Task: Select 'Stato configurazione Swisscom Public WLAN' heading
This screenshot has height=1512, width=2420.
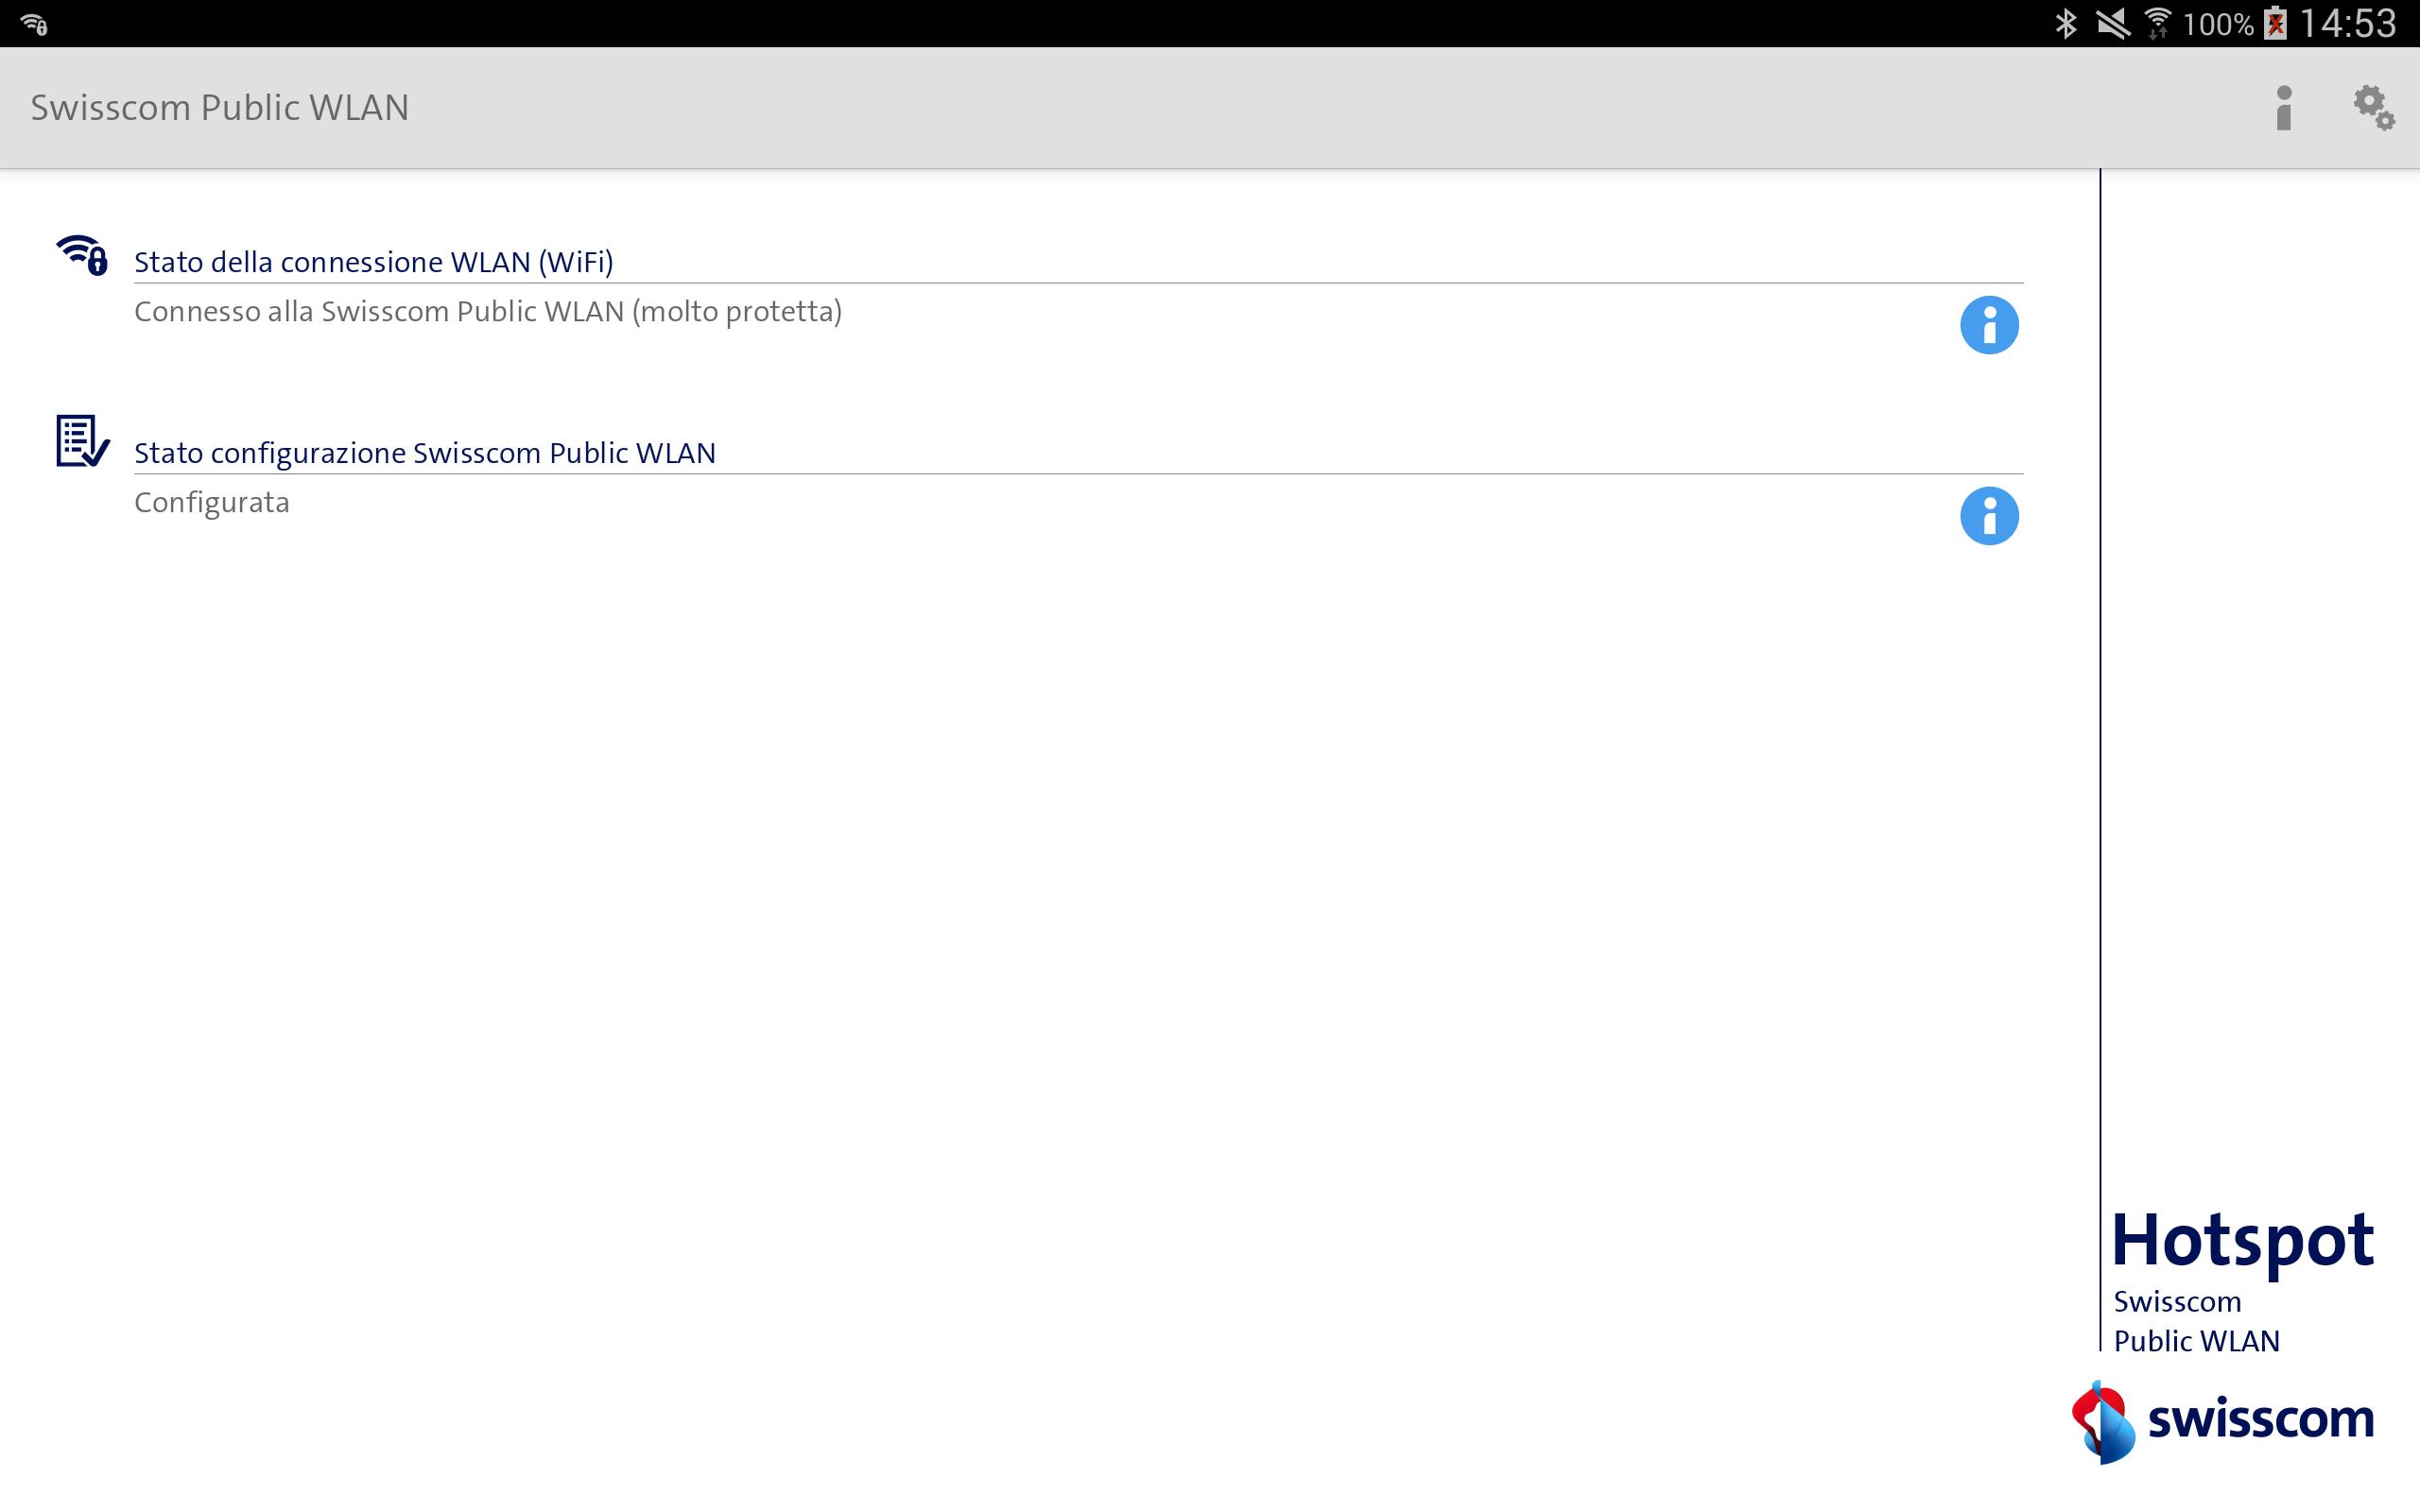Action: pyautogui.click(x=425, y=453)
